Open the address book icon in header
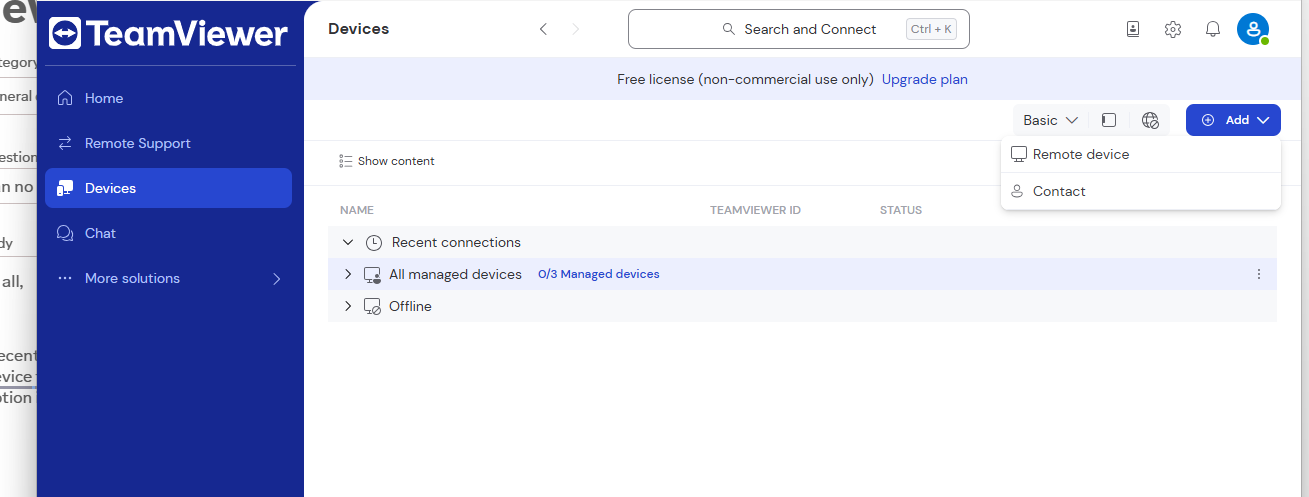Viewport: 1309px width, 497px height. [x=1132, y=29]
